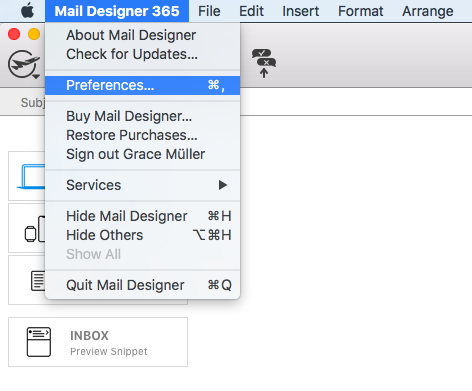472x391 pixels.
Task: Select About Mail Designer
Action: pos(143,35)
